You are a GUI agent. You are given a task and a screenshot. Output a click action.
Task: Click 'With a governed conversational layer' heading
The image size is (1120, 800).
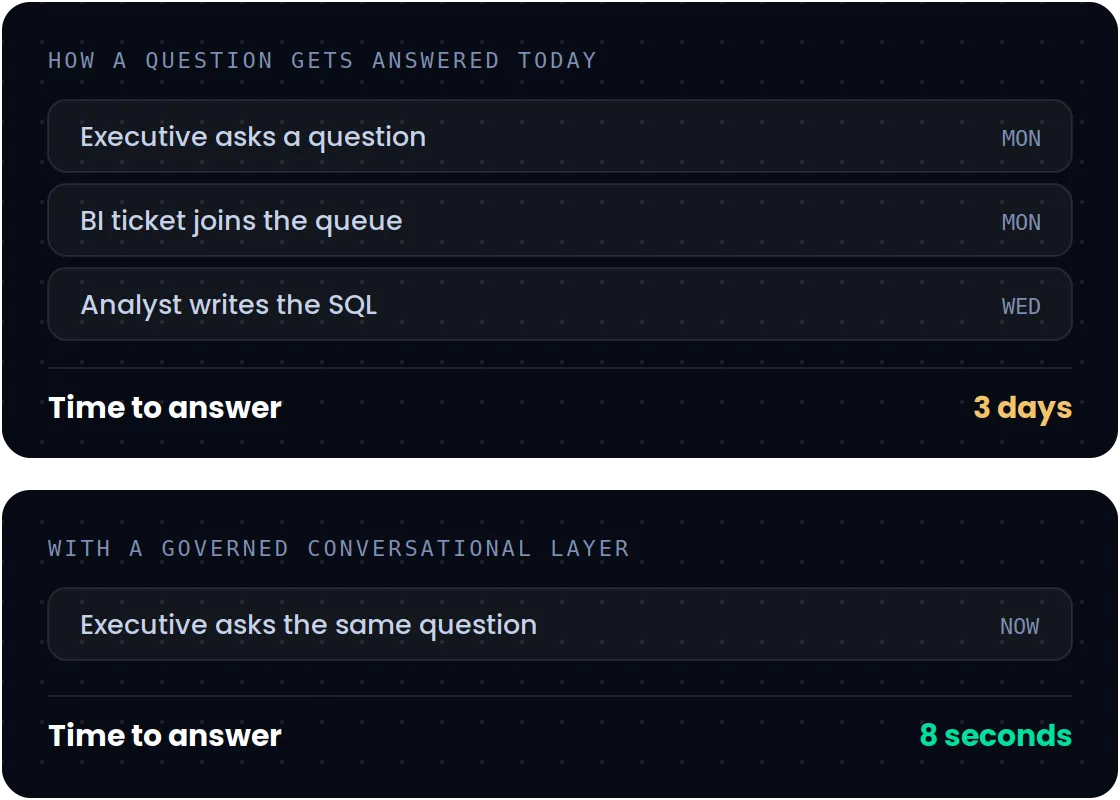[339, 549]
